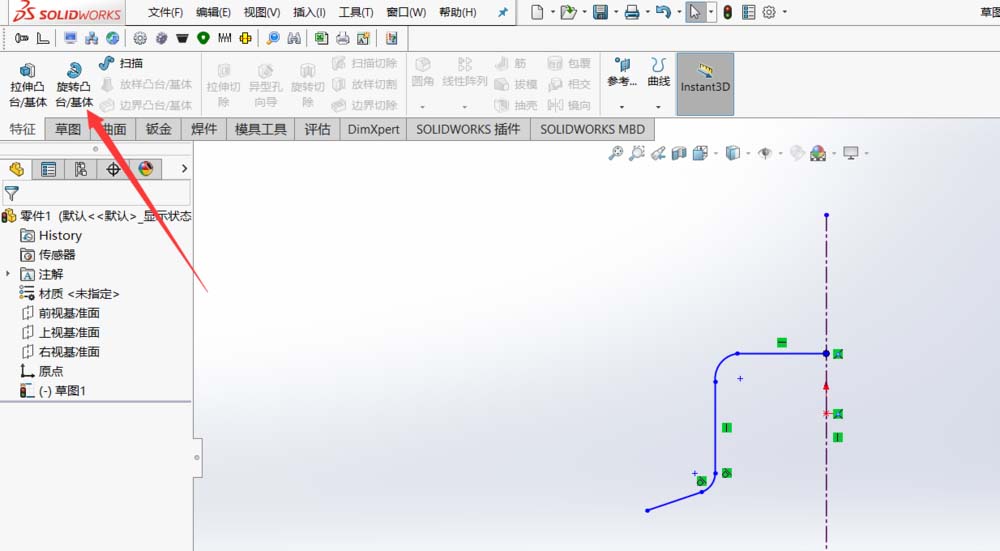The width and height of the screenshot is (1000, 551).
Task: Select 传感器 in the feature tree
Action: point(48,255)
